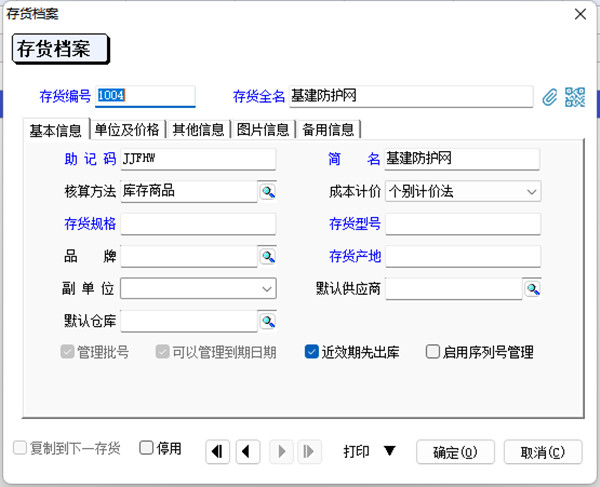The image size is (600, 487).
Task: Click the 默认仓库 input field
Action: pos(189,321)
